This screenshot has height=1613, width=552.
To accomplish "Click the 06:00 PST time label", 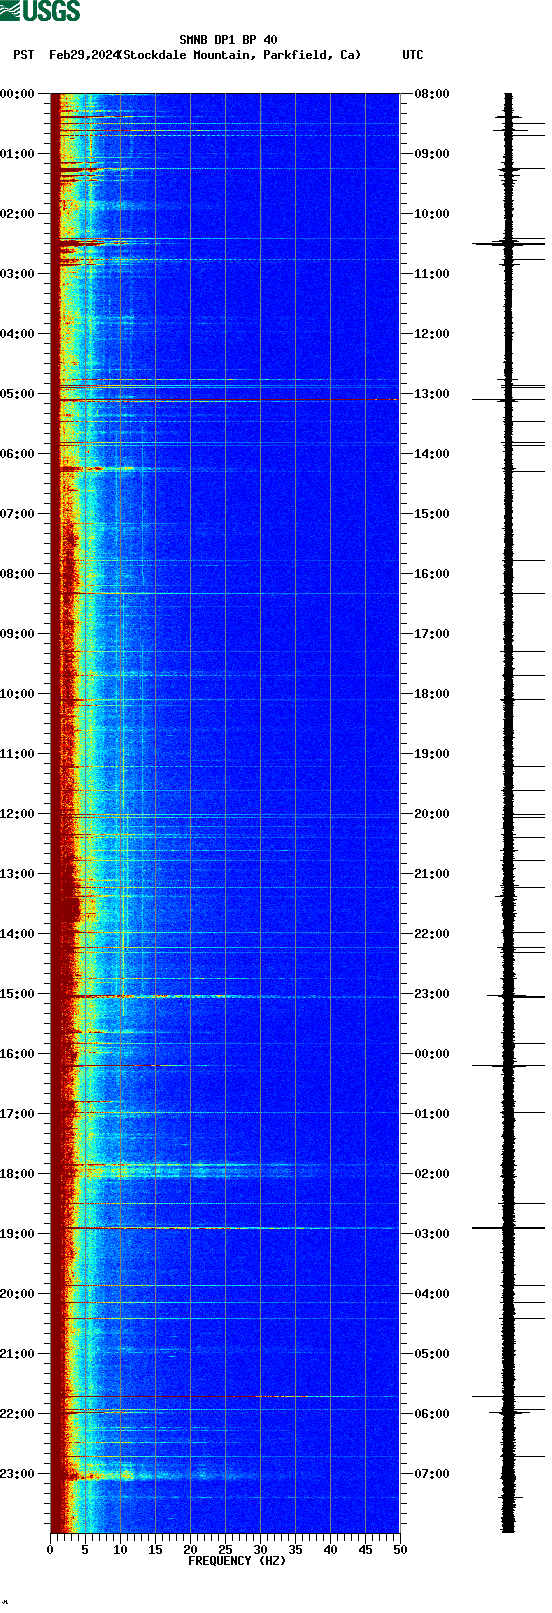I will [x=17, y=454].
